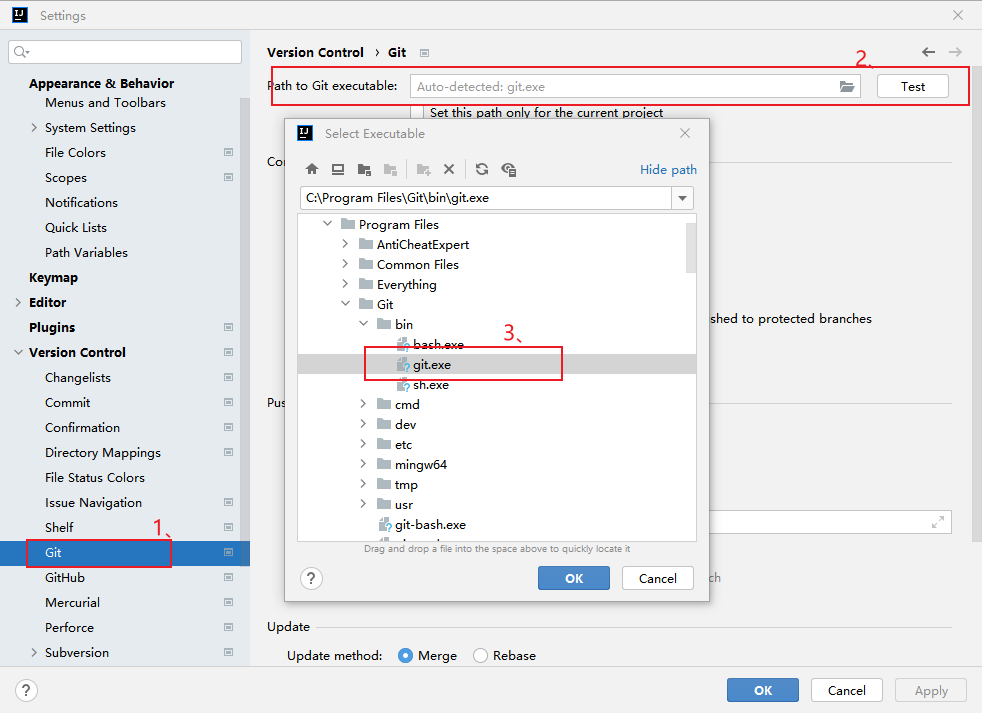Go to home directory in Select Executable toolbar
The image size is (982, 713).
point(312,169)
